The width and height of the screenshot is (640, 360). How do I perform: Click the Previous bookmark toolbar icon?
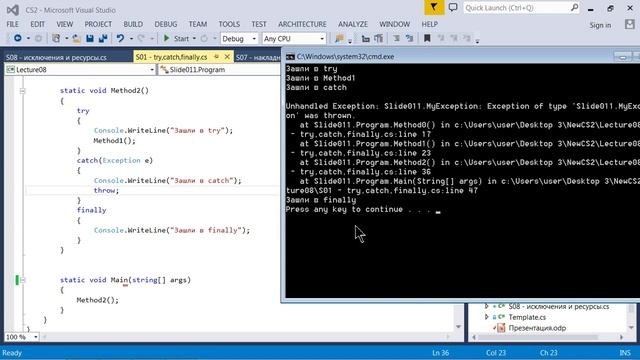click(x=441, y=38)
